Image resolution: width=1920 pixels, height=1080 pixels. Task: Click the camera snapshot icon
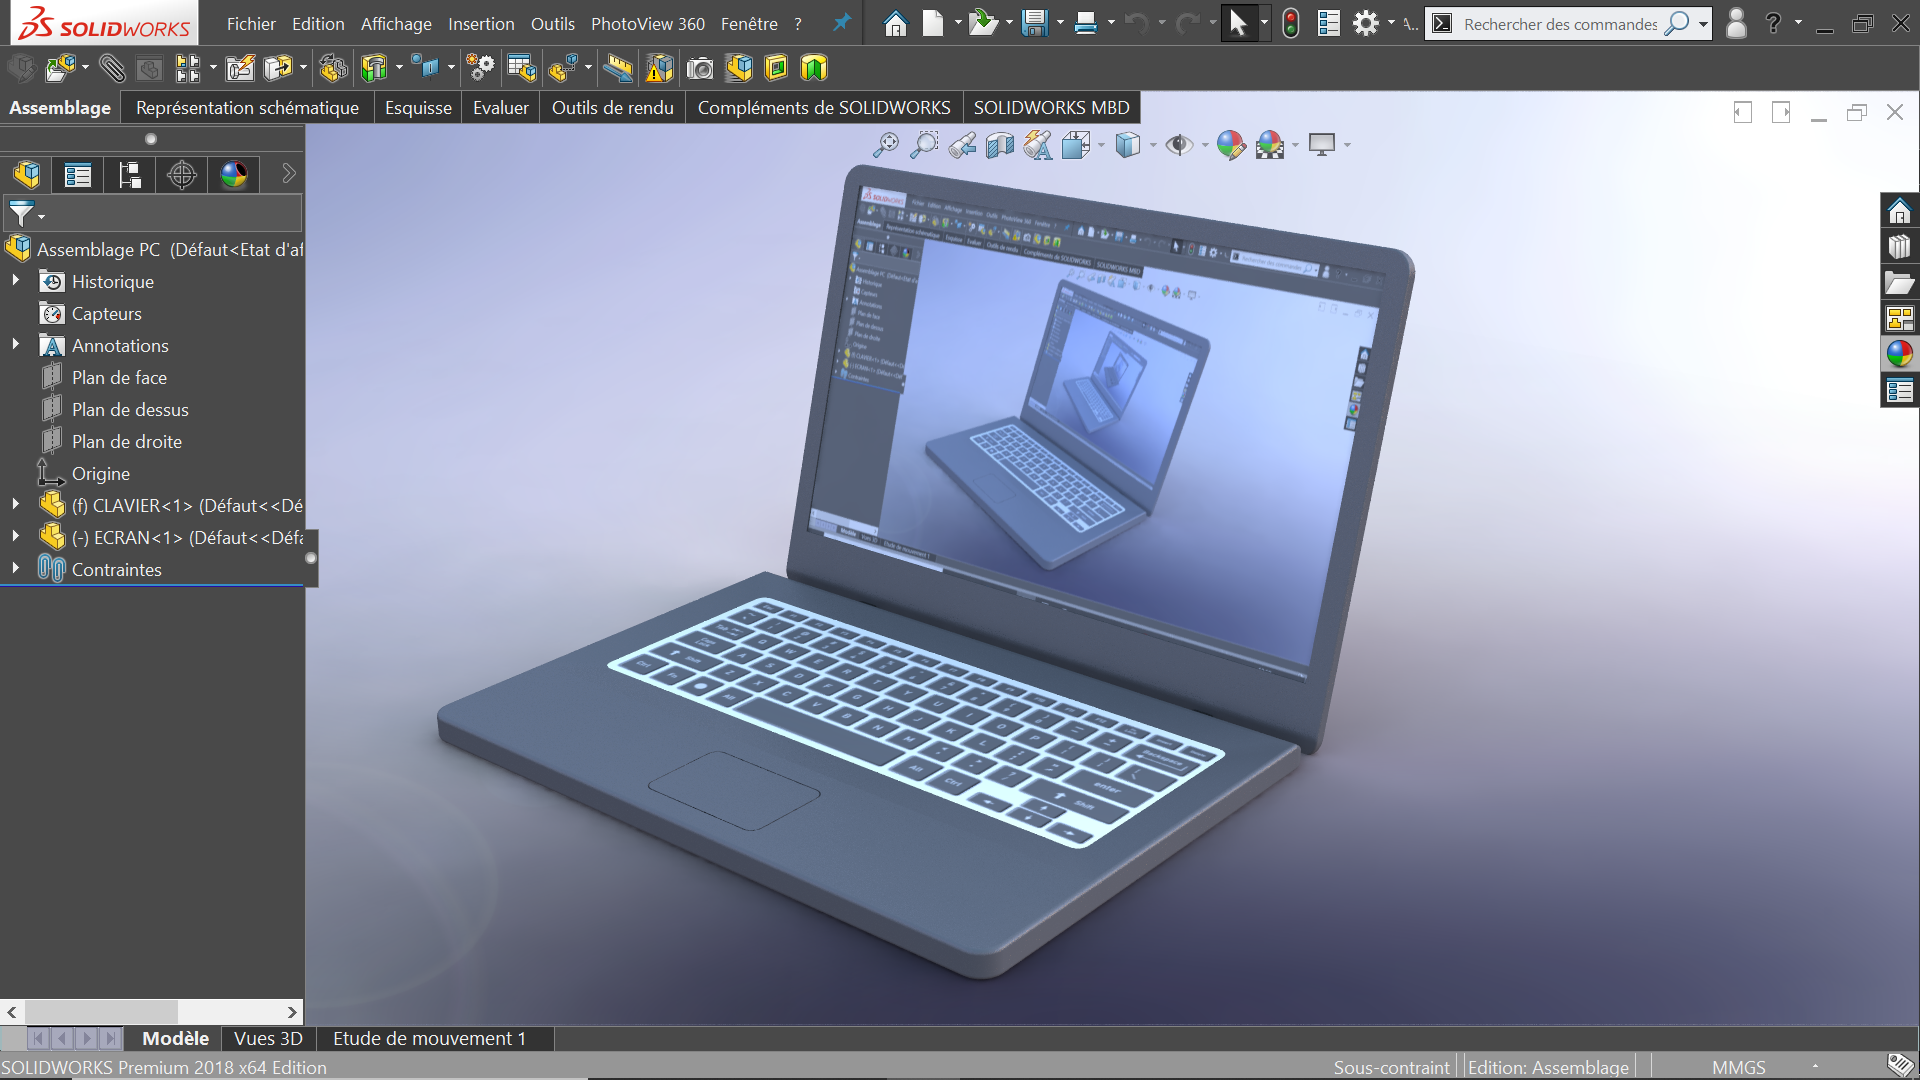pyautogui.click(x=700, y=68)
